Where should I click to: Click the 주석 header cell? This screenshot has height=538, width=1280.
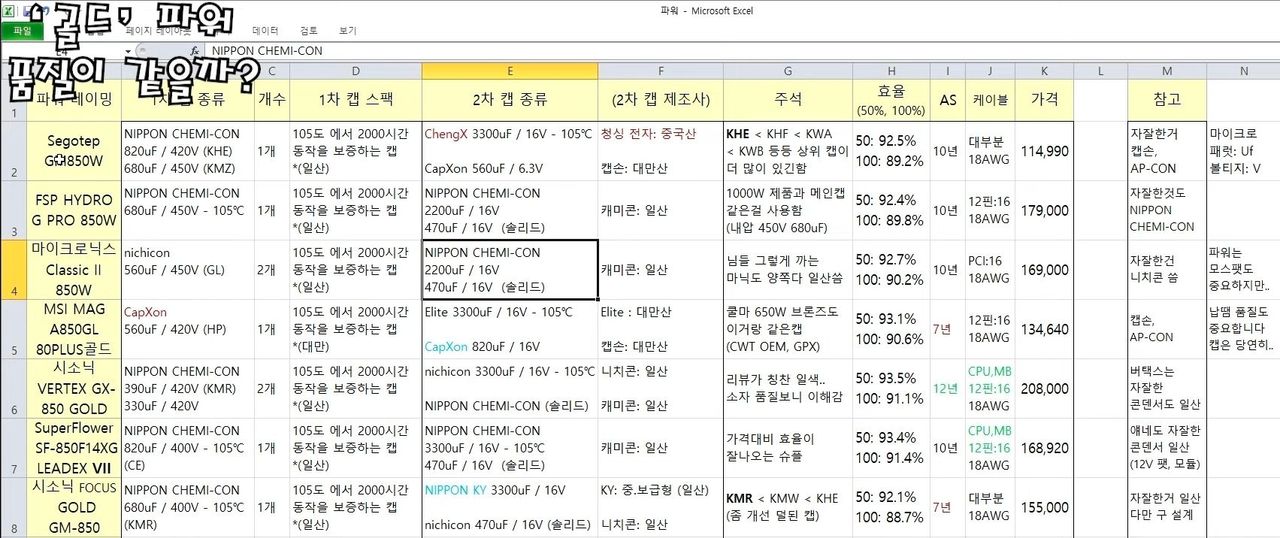pyautogui.click(x=787, y=100)
